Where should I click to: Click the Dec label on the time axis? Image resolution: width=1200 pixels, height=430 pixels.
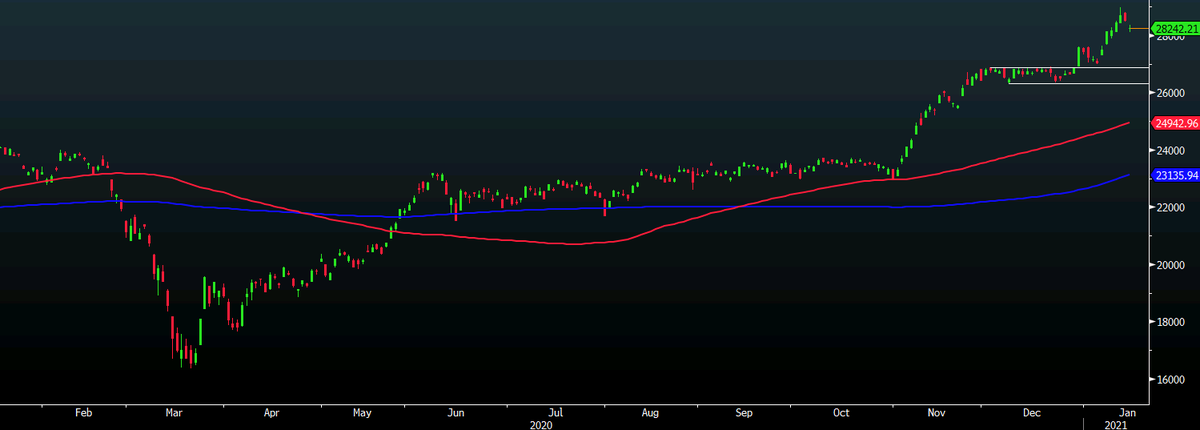point(1031,411)
